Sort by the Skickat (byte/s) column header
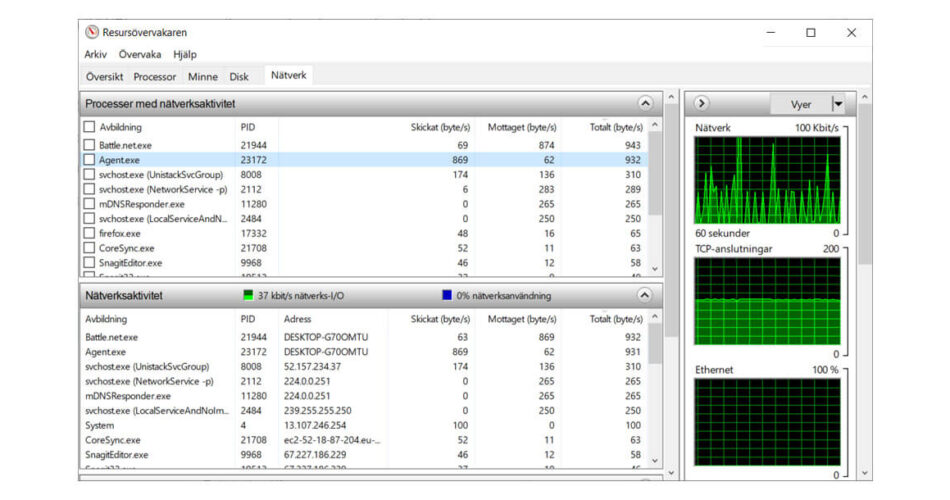This screenshot has height=500, width=950. coord(441,127)
